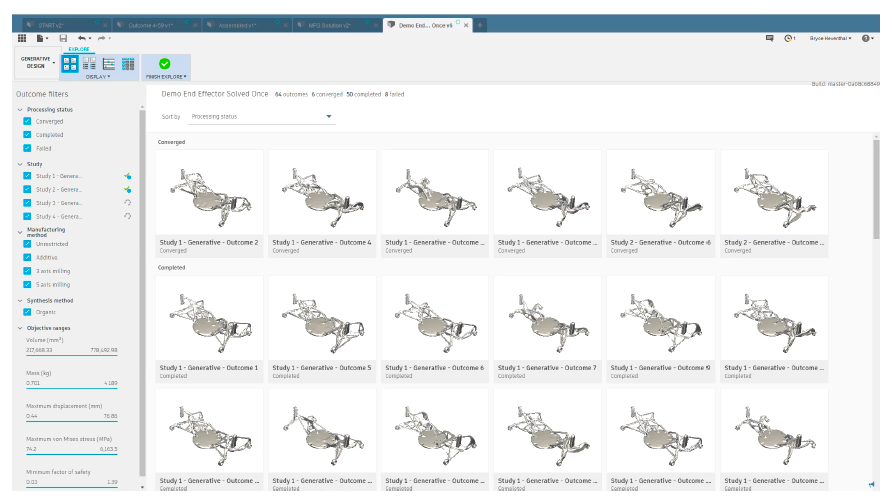Click the Undo arrow icon
The height and width of the screenshot is (504, 892).
click(x=83, y=38)
